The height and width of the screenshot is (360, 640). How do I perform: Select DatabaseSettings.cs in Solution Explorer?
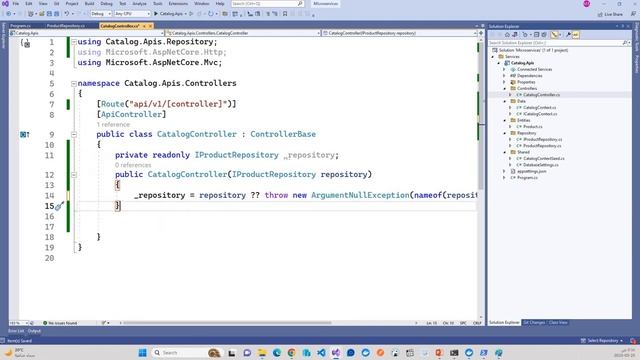pos(541,165)
